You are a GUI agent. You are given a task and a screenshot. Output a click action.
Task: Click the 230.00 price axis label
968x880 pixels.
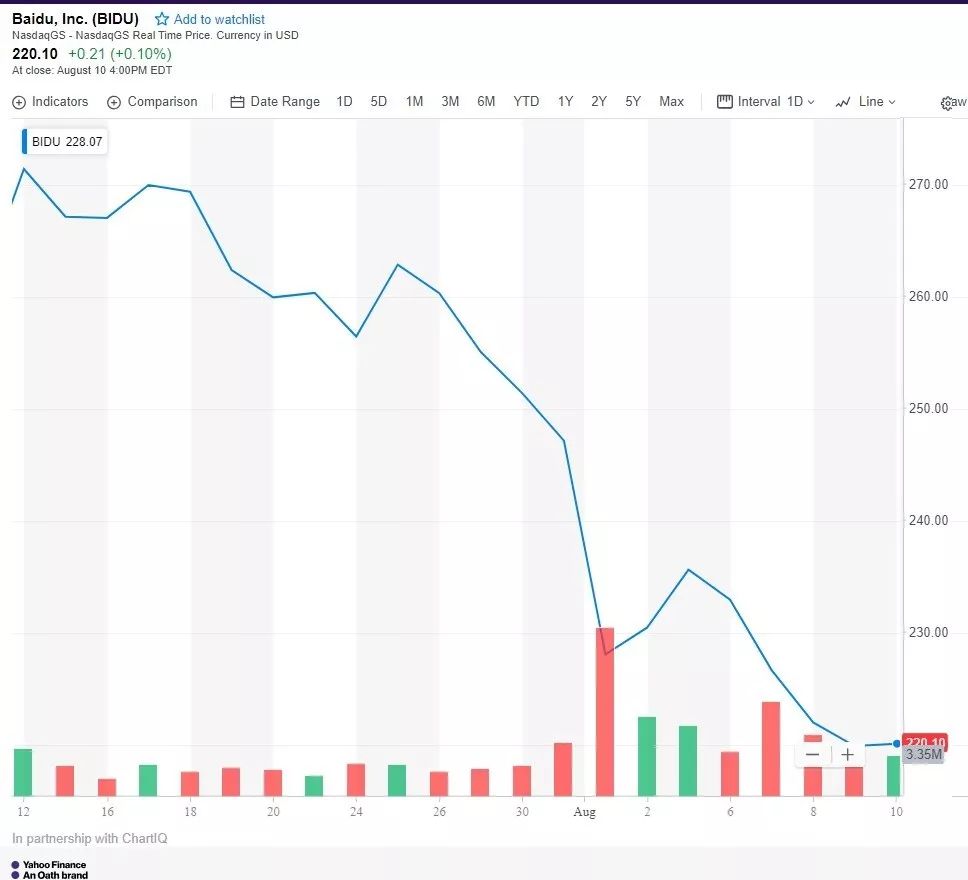point(928,632)
